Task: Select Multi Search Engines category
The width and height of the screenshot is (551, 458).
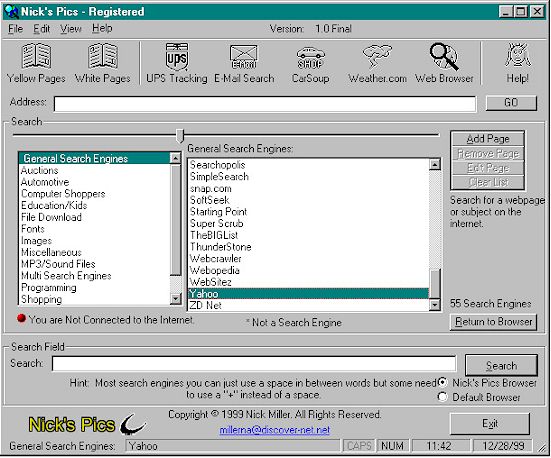Action: coord(94,276)
